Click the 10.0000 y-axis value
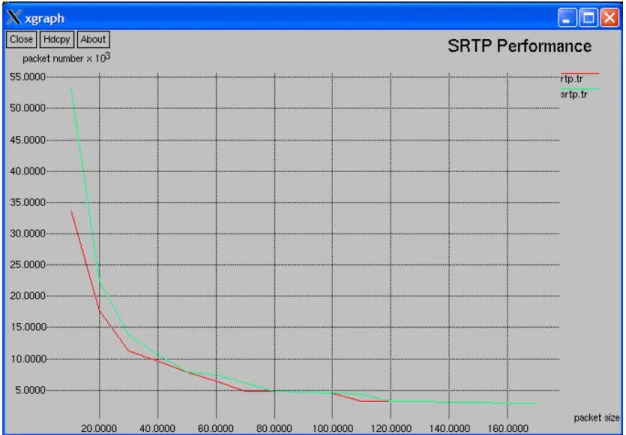Image resolution: width=626 pixels, height=435 pixels. click(x=28, y=359)
